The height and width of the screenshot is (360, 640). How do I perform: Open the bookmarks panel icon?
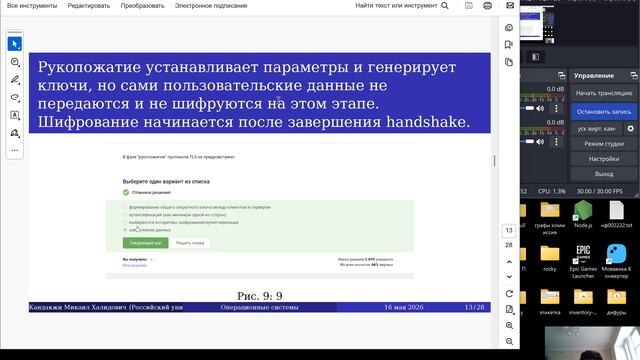point(509,44)
